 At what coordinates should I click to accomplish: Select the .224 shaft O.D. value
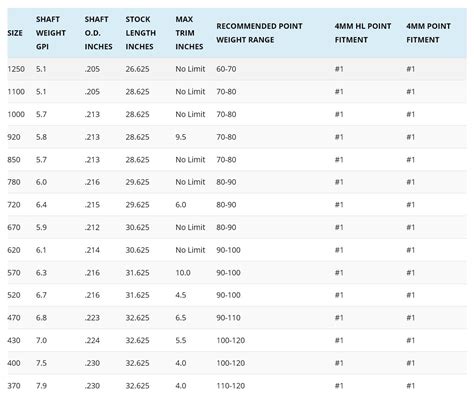tap(92, 340)
